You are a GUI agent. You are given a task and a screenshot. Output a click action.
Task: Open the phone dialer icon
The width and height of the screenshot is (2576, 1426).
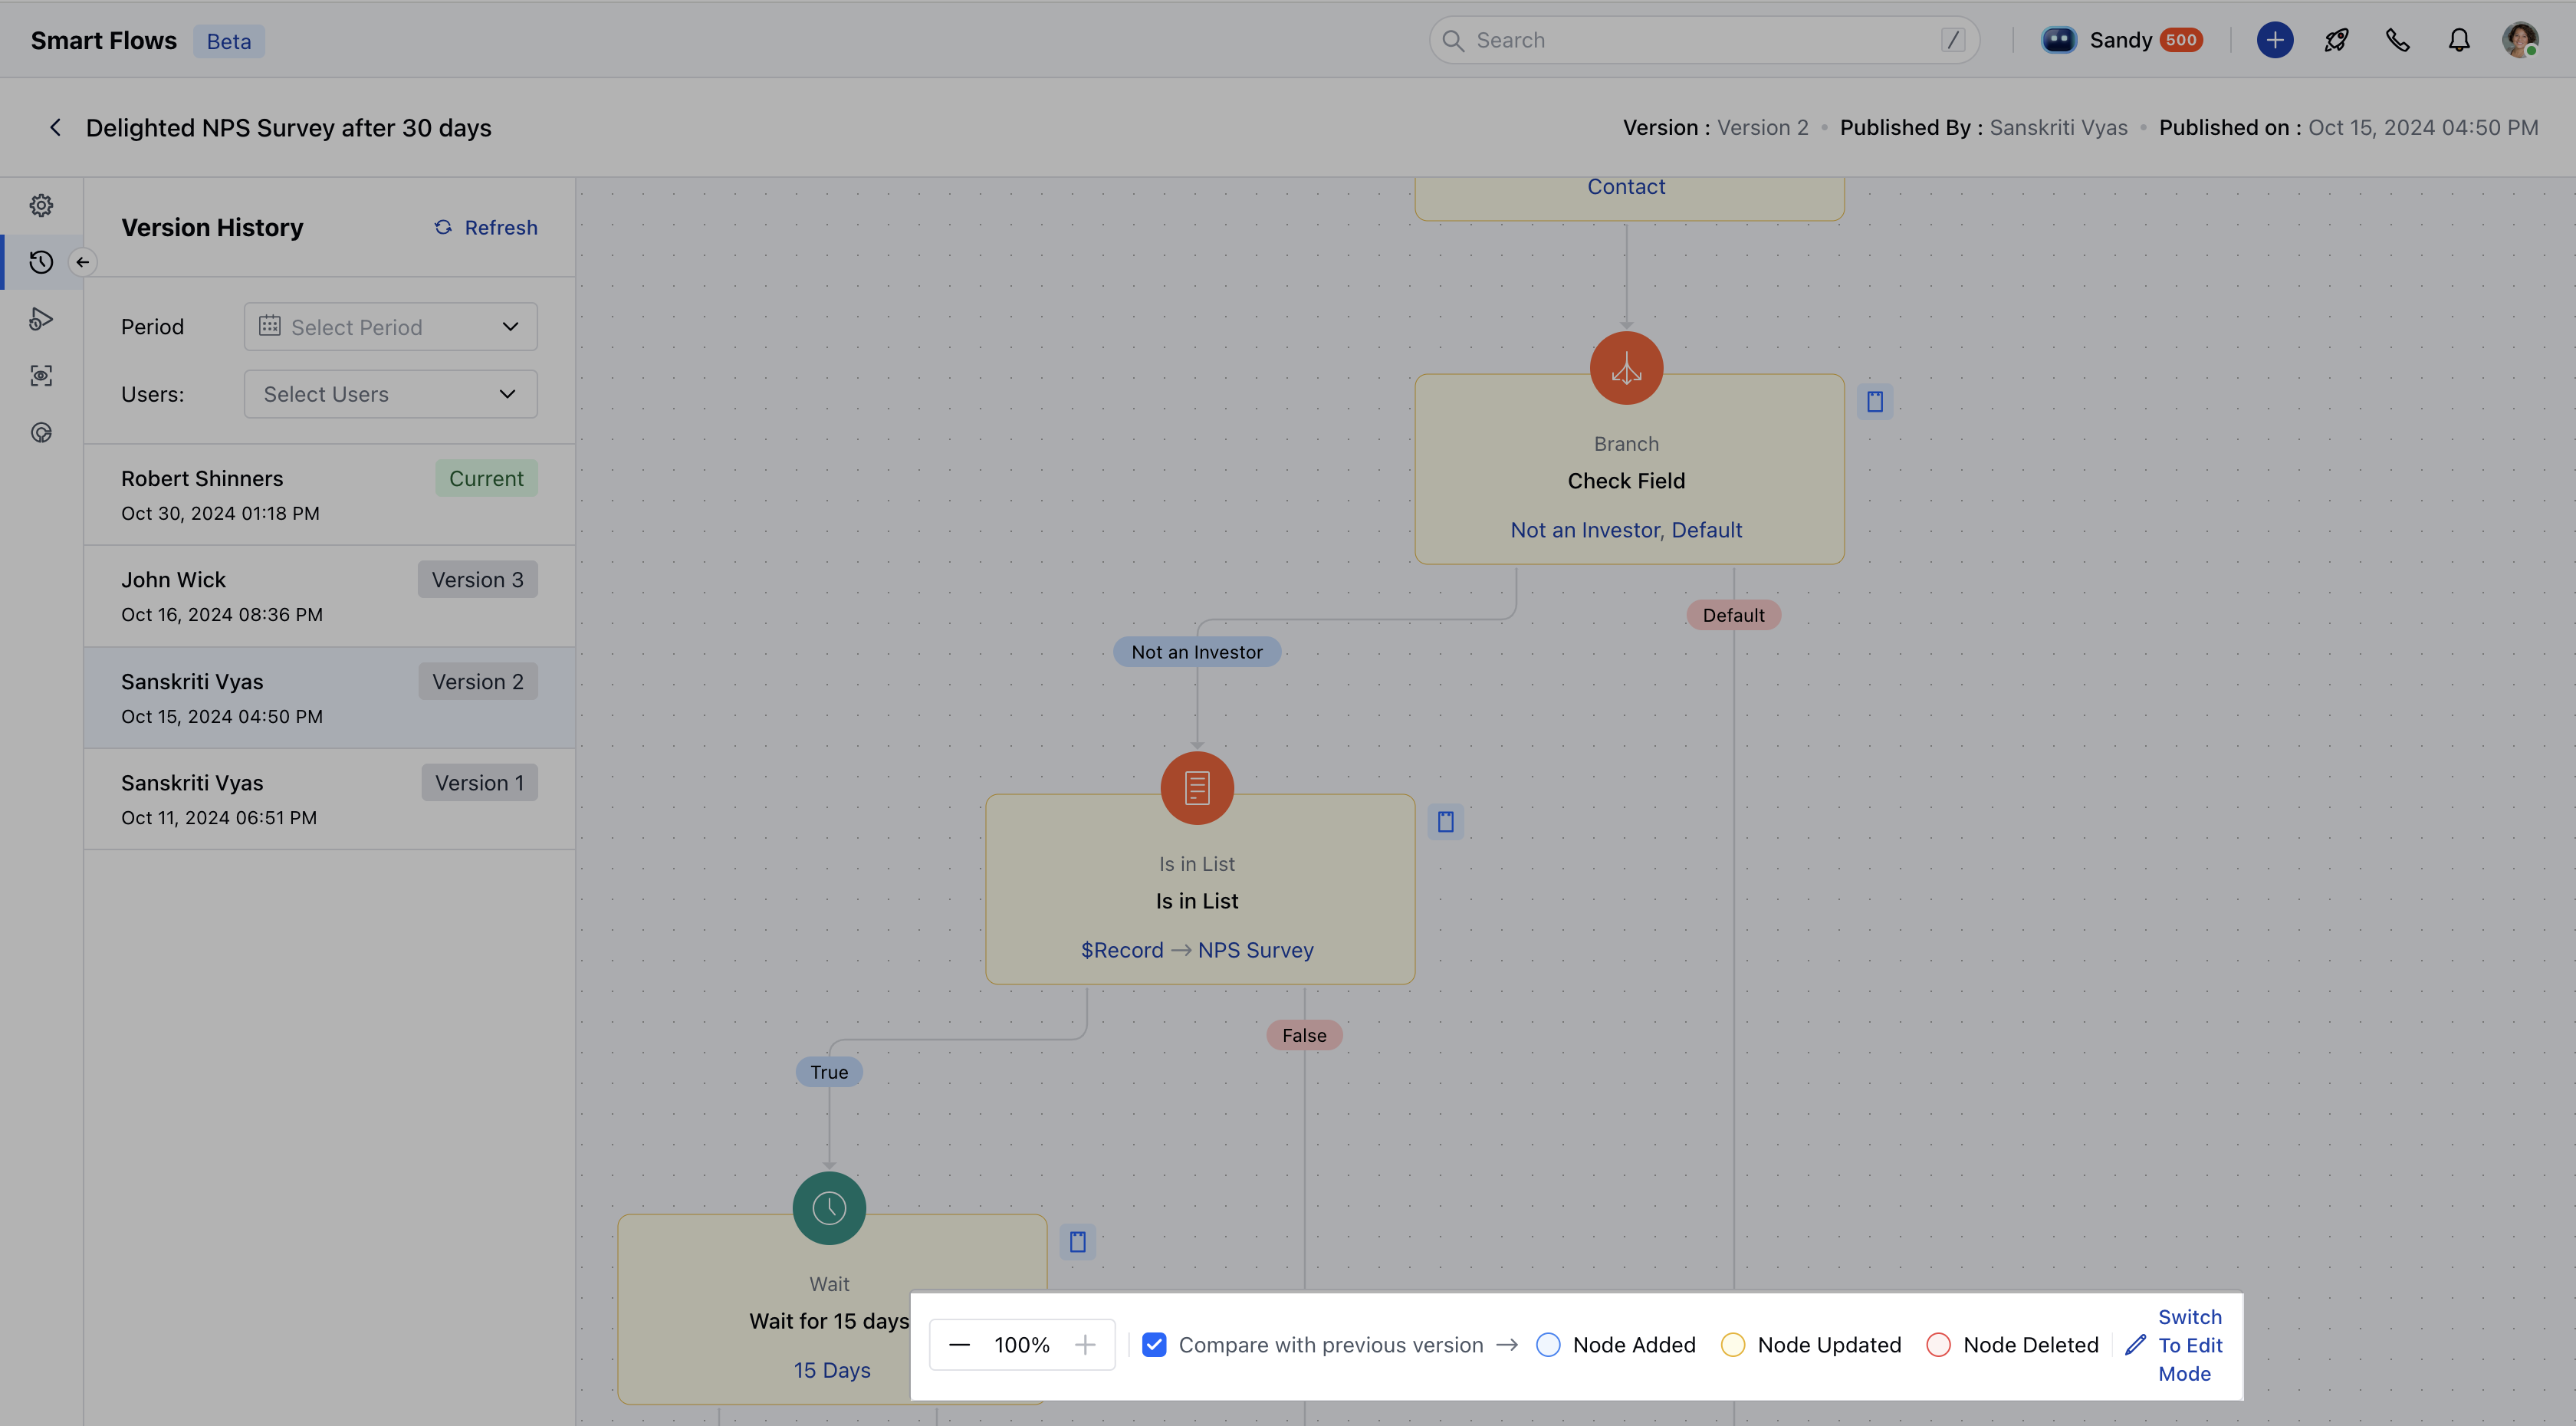pos(2397,40)
